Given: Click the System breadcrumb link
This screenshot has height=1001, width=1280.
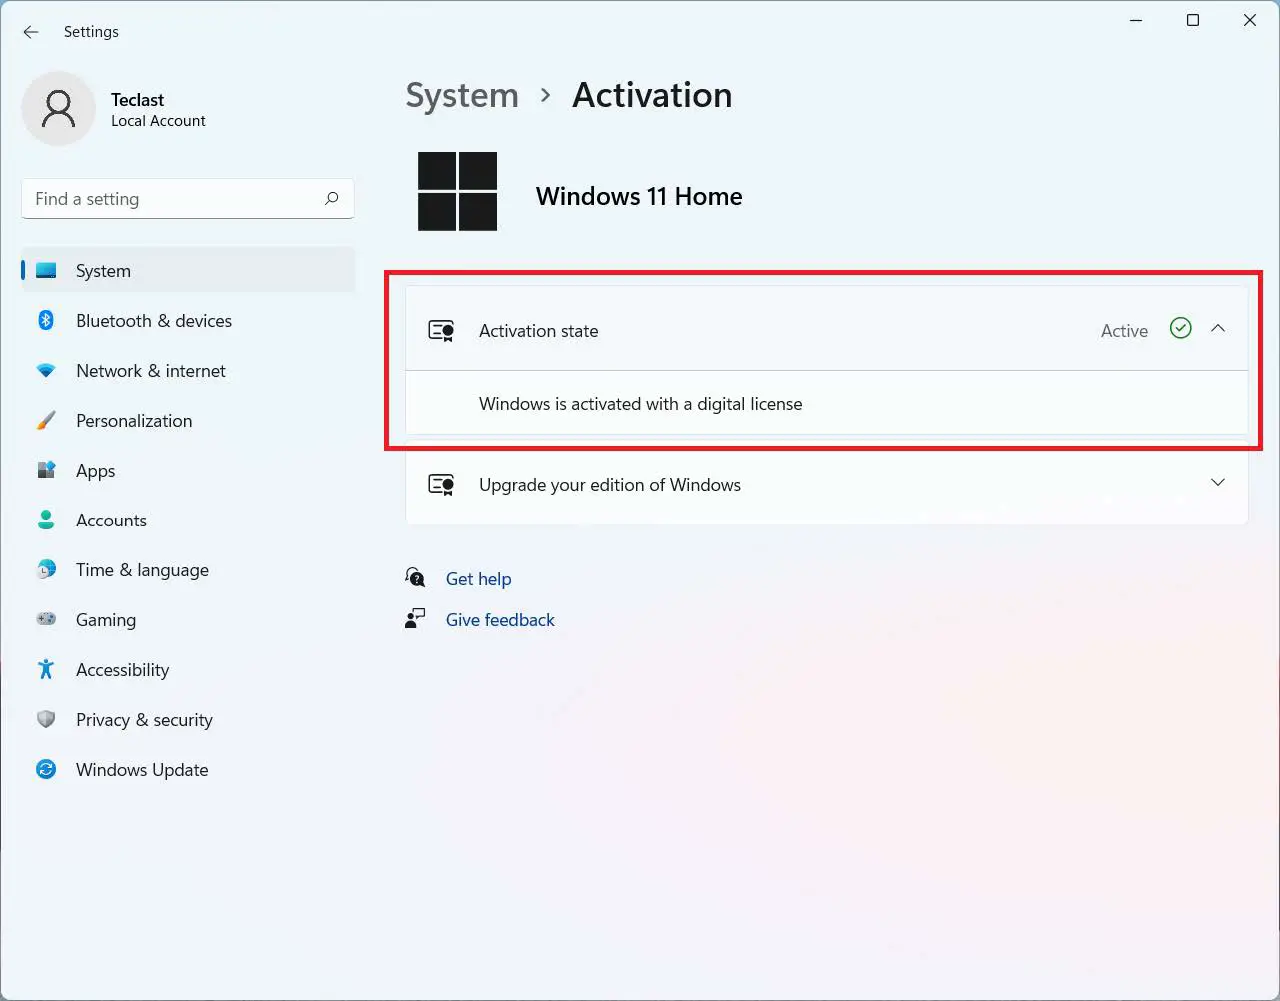Looking at the screenshot, I should coord(462,95).
